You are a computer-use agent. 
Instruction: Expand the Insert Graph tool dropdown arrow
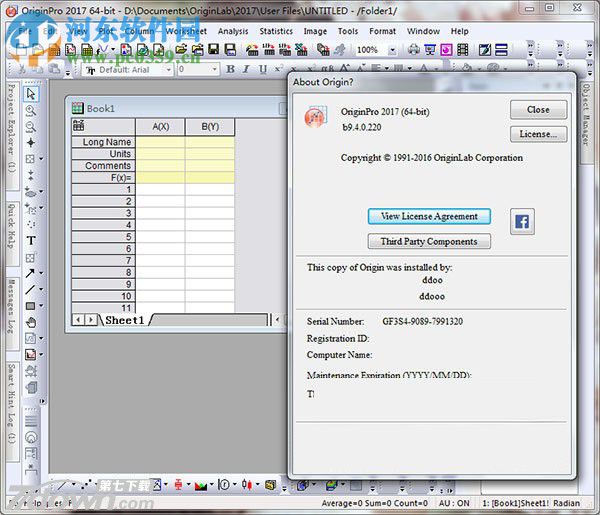coord(41,355)
